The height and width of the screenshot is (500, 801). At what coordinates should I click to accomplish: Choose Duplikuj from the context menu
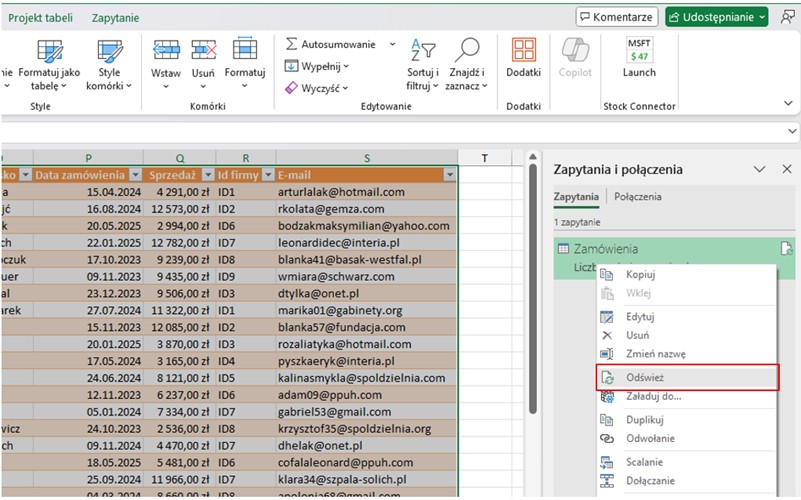click(688, 420)
